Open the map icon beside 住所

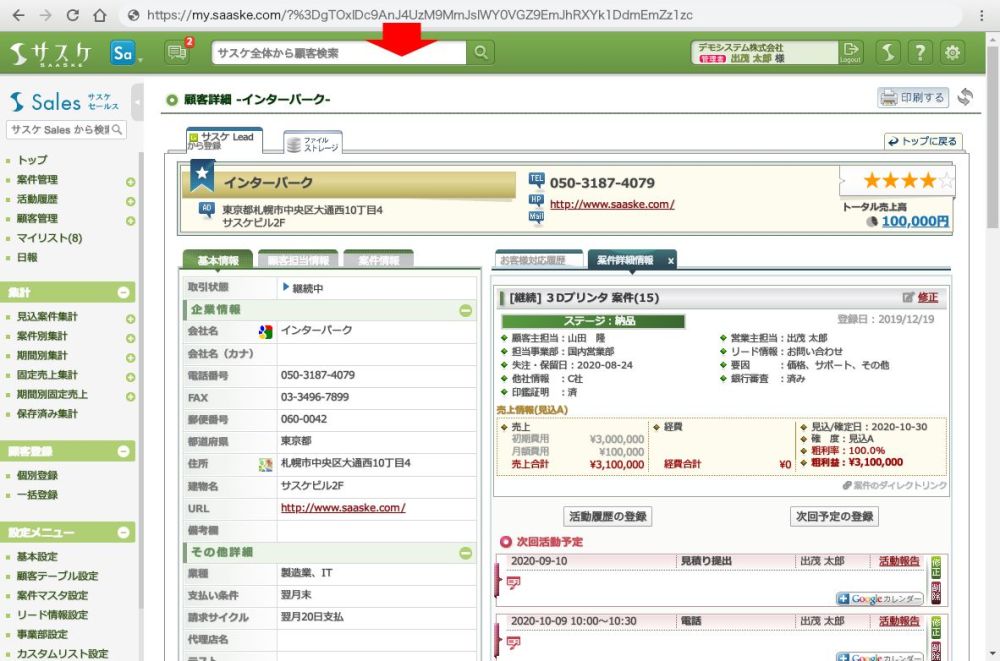[266, 464]
